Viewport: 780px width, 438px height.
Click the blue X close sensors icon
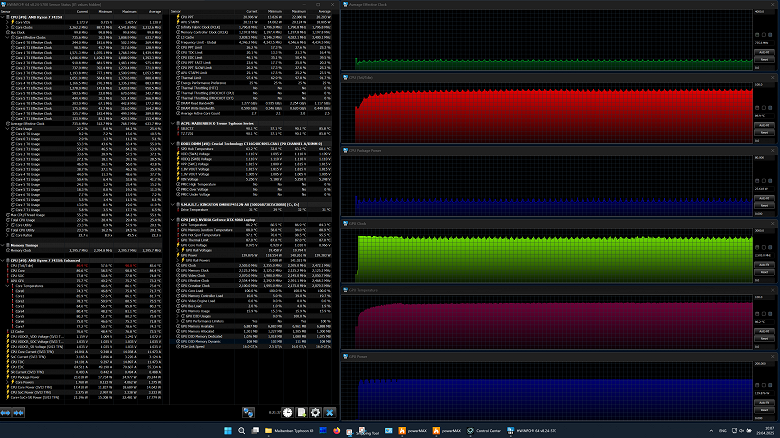329,412
